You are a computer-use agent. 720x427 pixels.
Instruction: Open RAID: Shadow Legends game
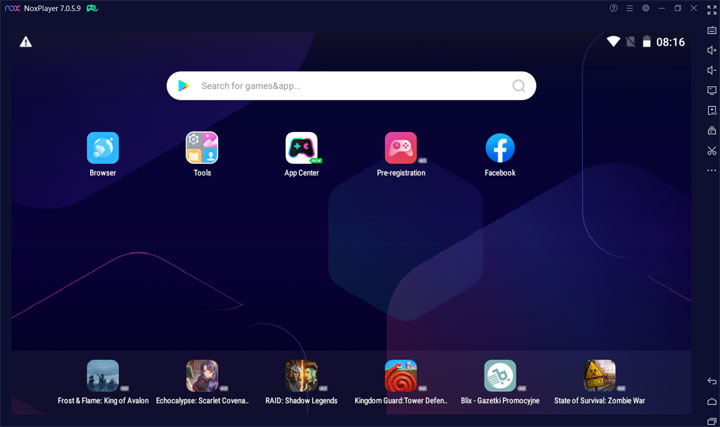pyautogui.click(x=301, y=376)
